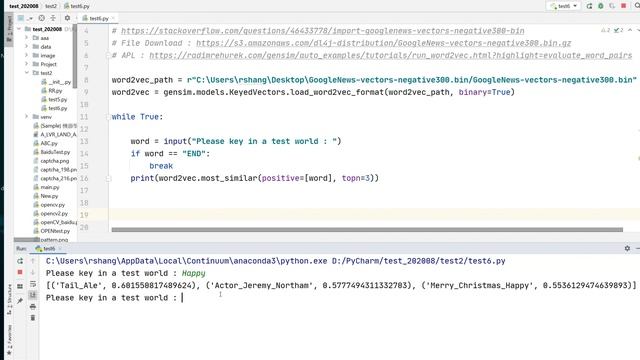
Task: Close the test6.py editor tab
Action: (113, 18)
